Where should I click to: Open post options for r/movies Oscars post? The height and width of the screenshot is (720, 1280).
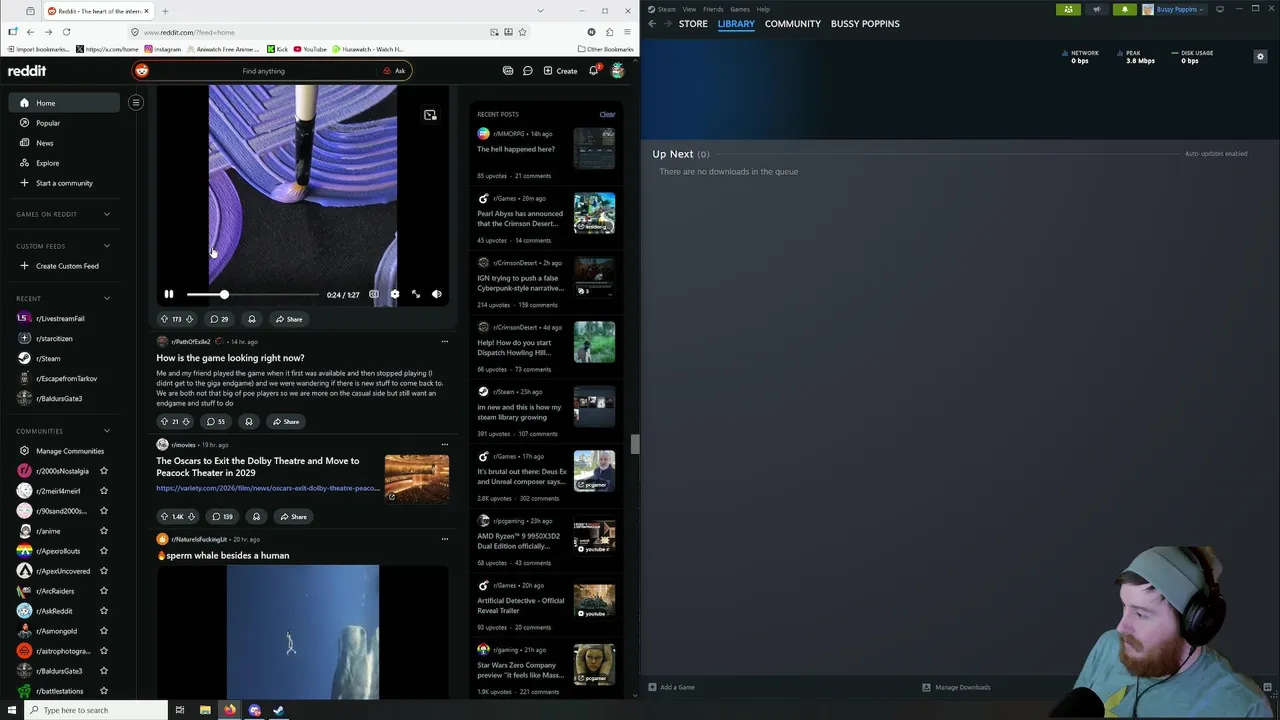445,445
